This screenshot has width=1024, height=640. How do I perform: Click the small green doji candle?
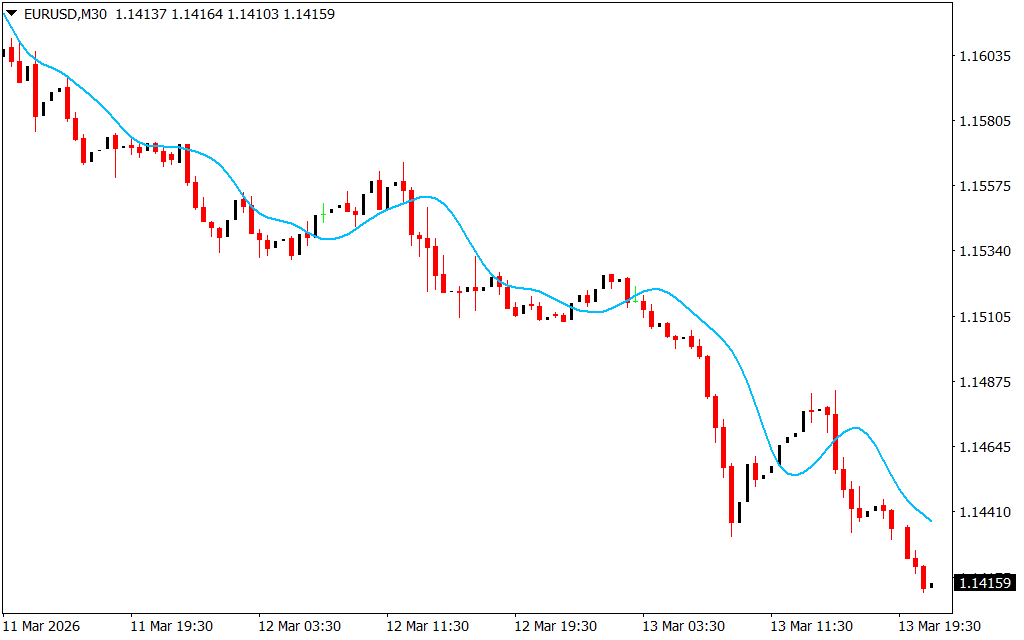(323, 213)
